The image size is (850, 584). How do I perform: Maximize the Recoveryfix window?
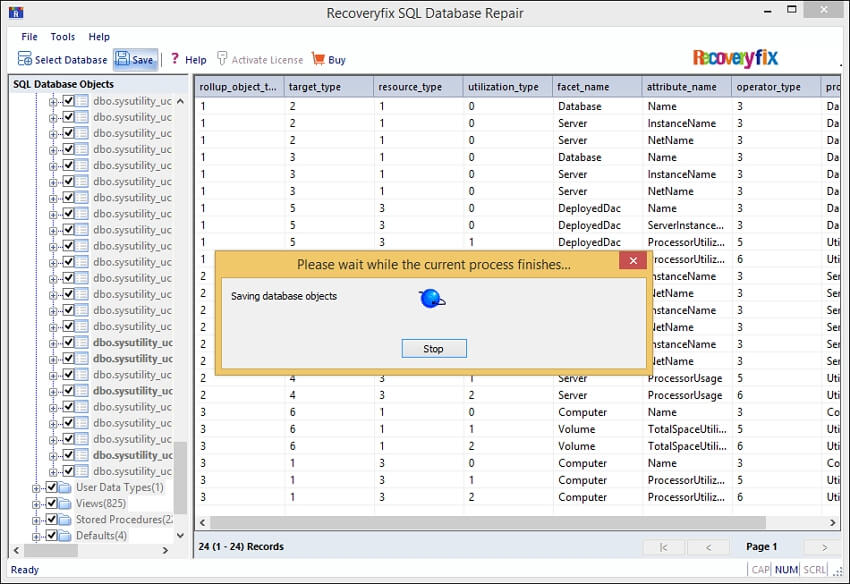coord(792,10)
